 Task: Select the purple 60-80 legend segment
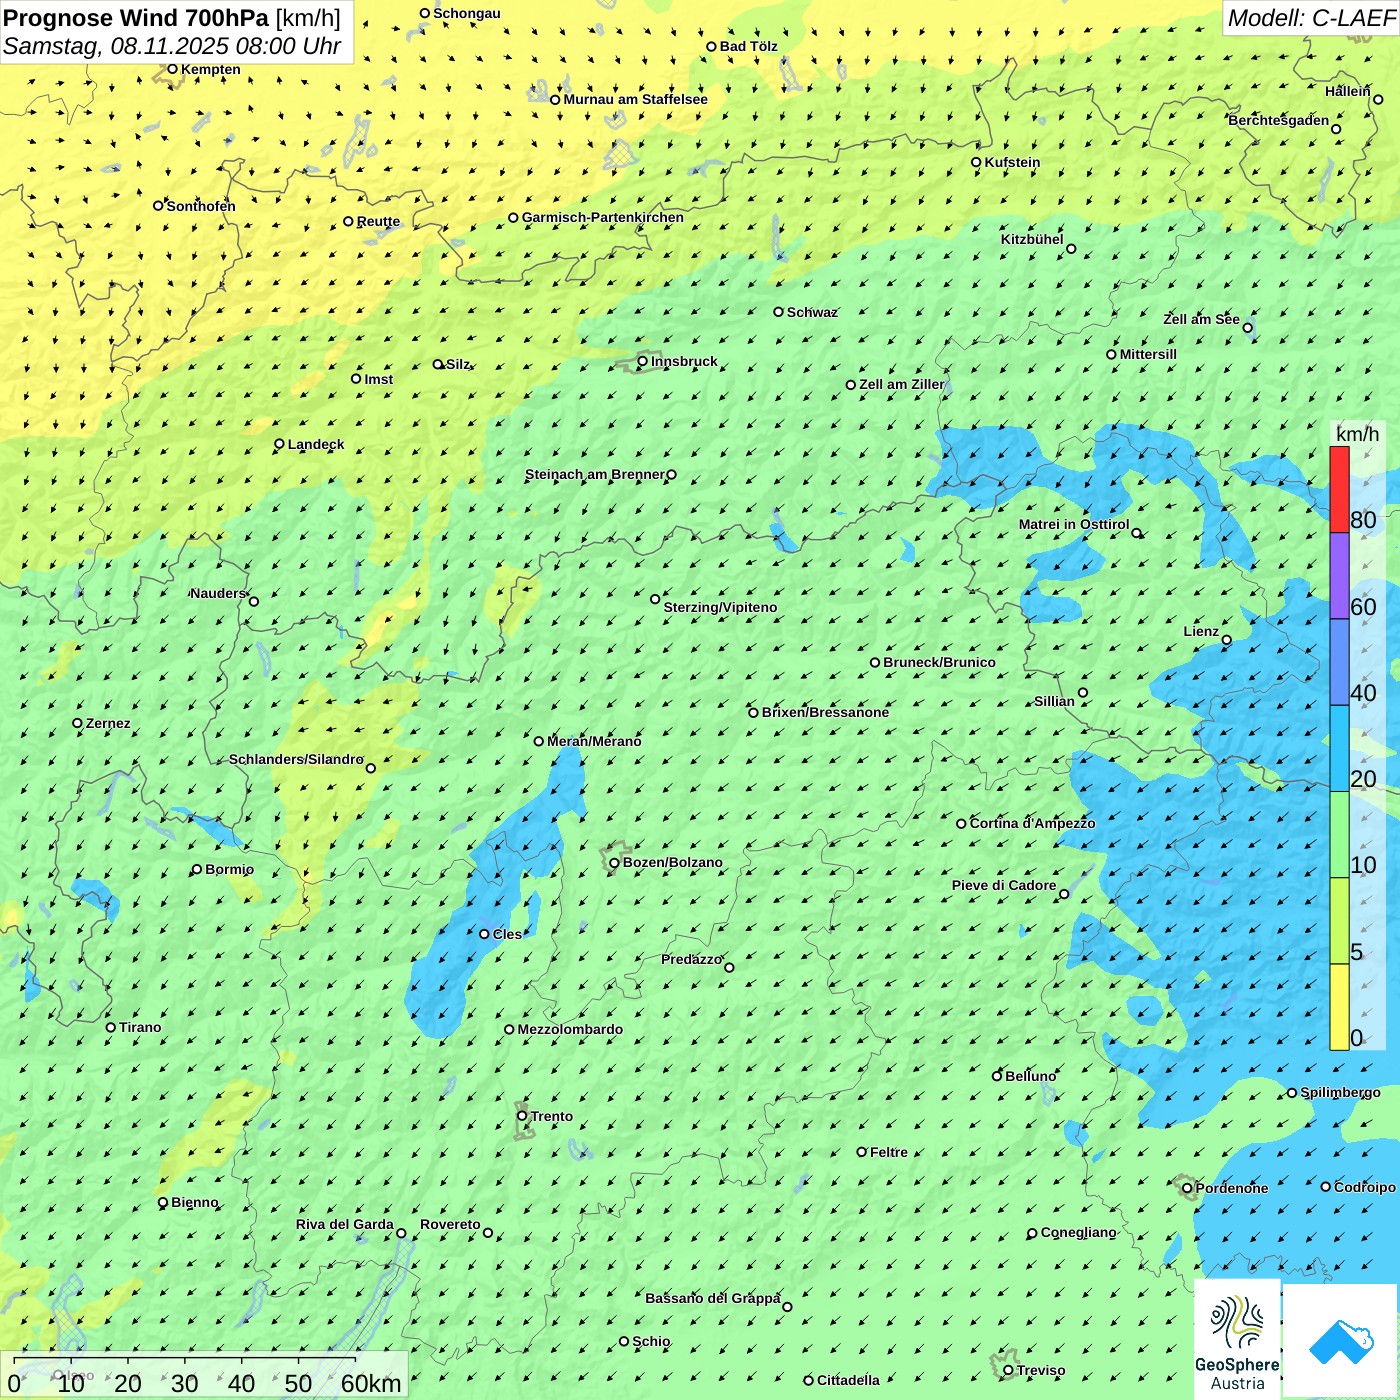click(1339, 576)
